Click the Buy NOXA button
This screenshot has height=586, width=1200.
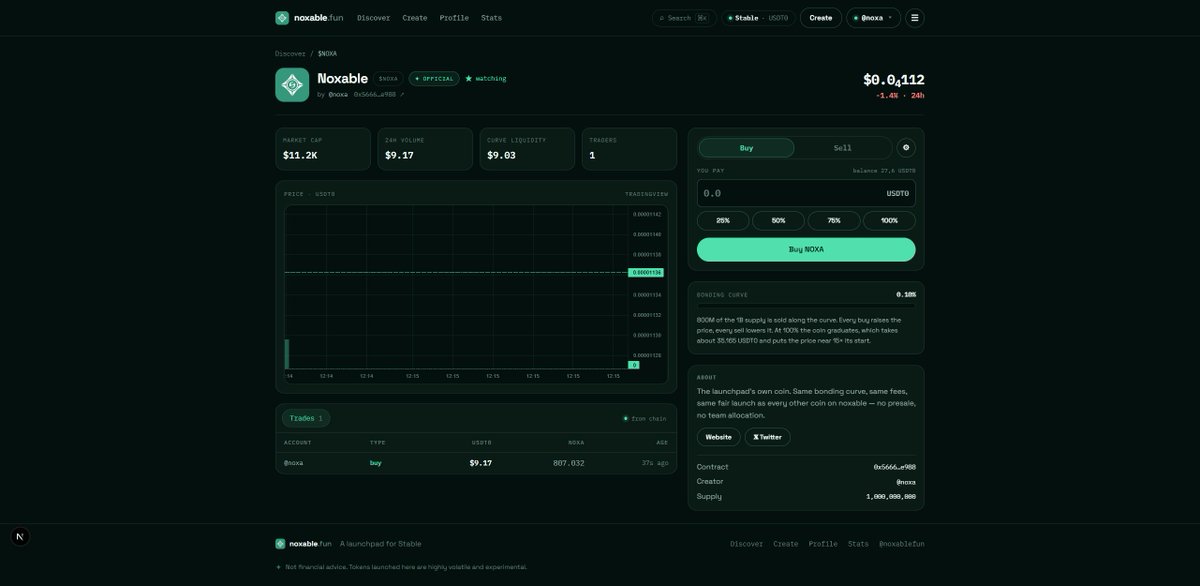pos(806,249)
